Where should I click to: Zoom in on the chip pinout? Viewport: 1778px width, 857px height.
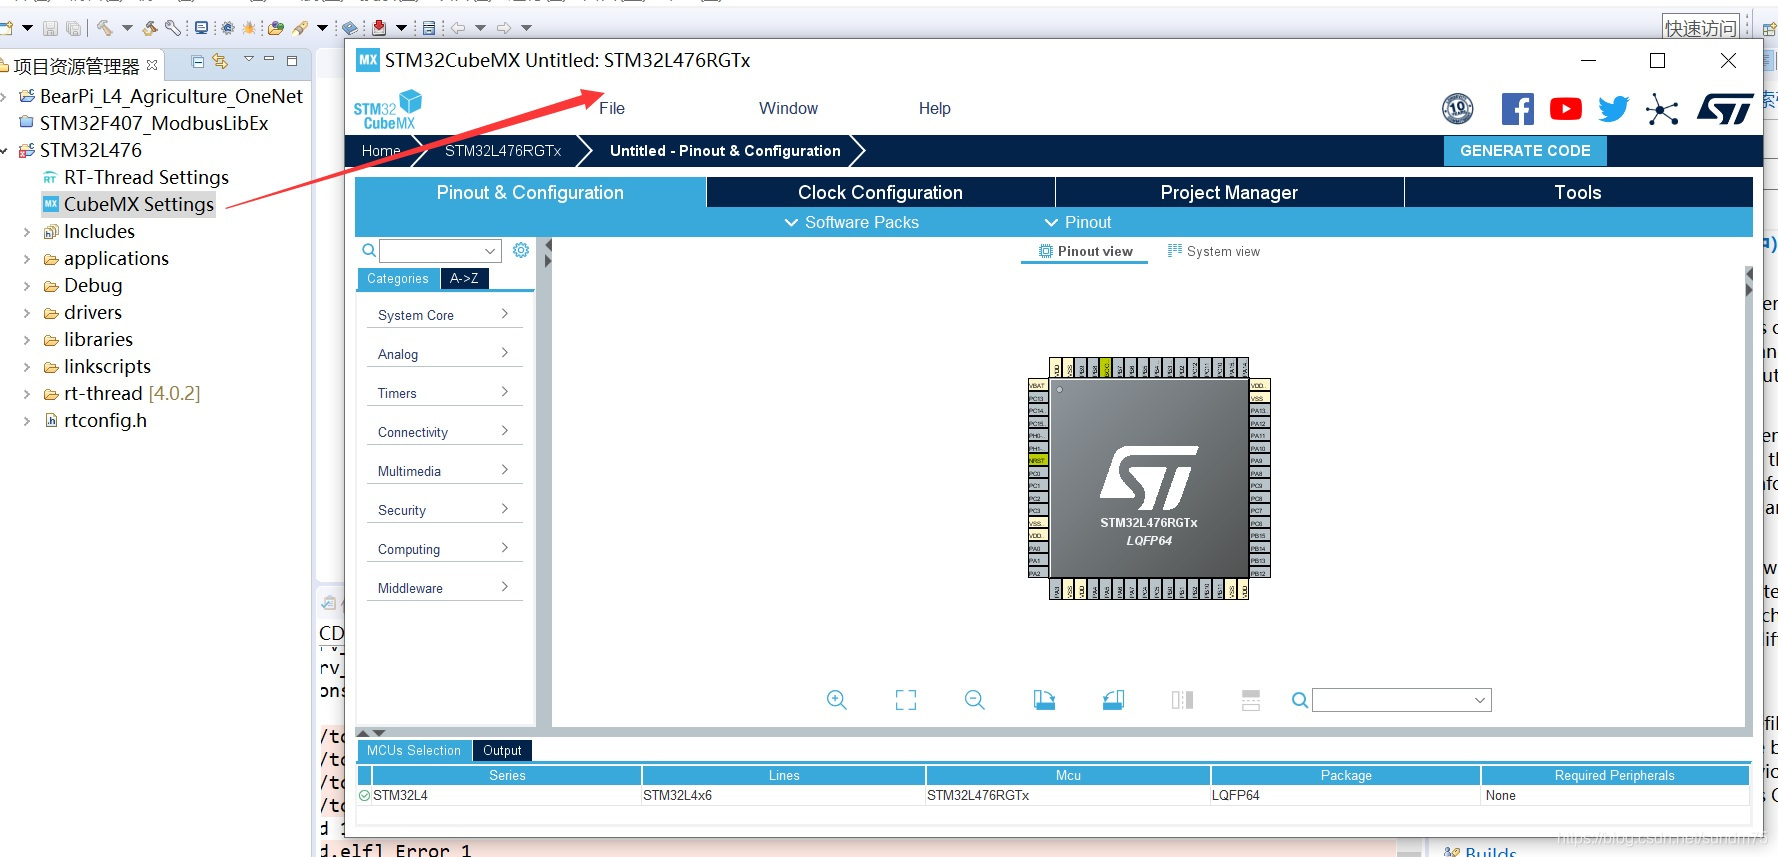[837, 700]
